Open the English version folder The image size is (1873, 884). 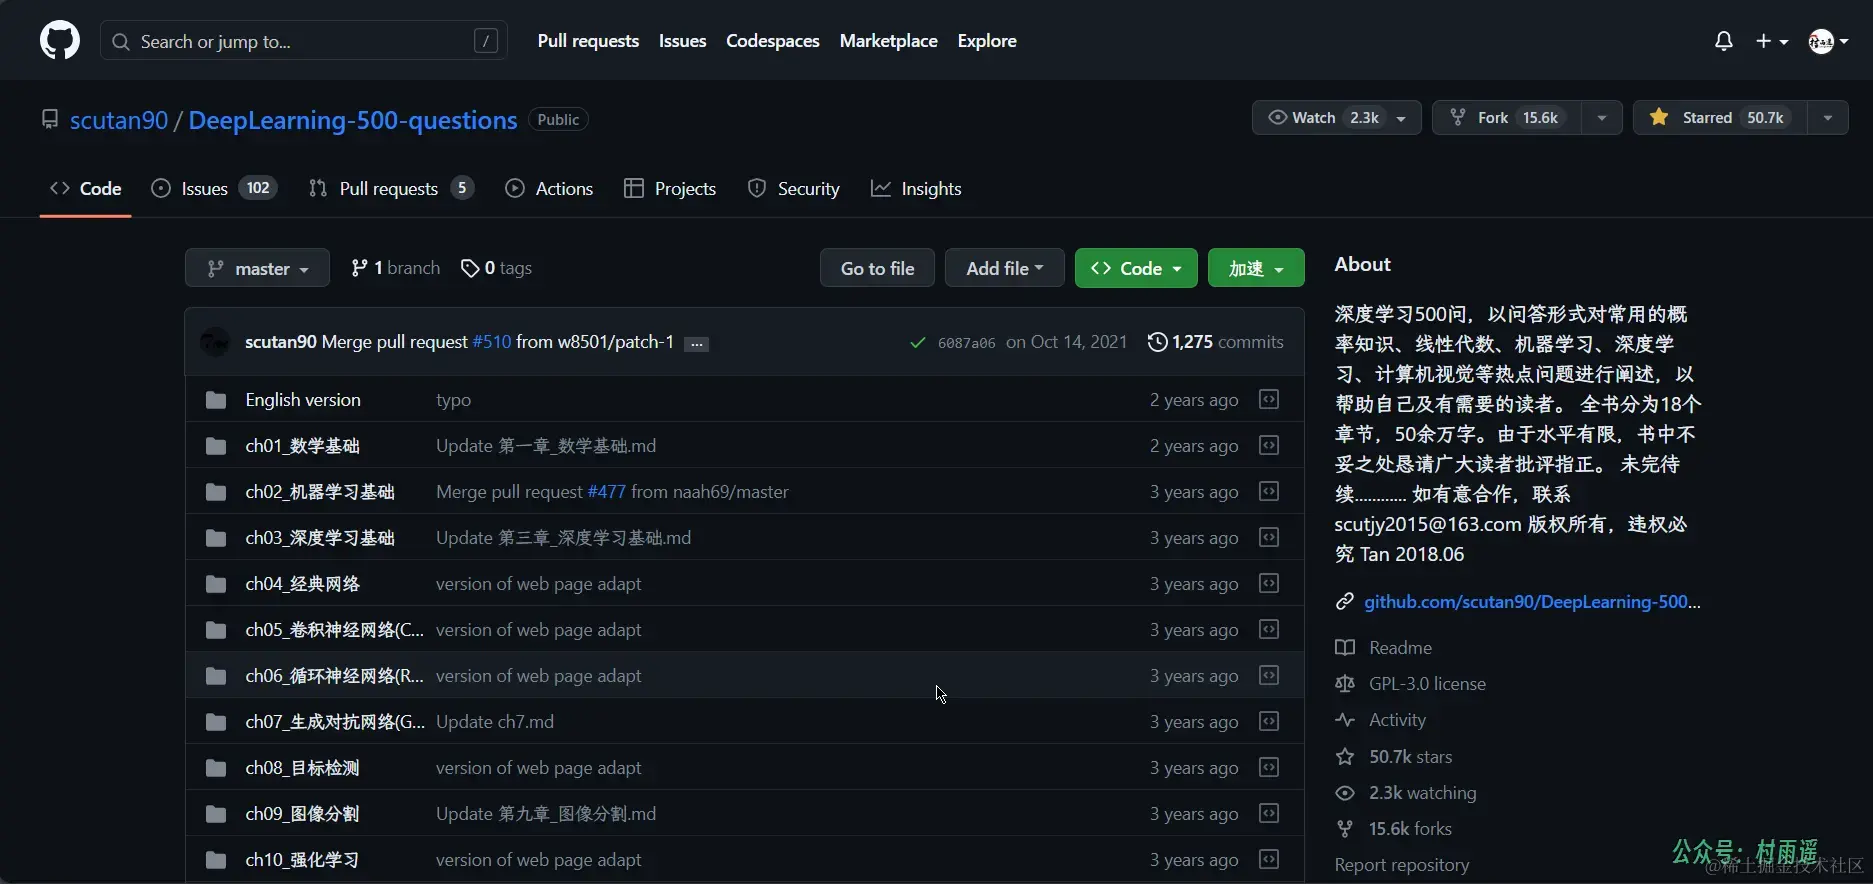click(303, 400)
